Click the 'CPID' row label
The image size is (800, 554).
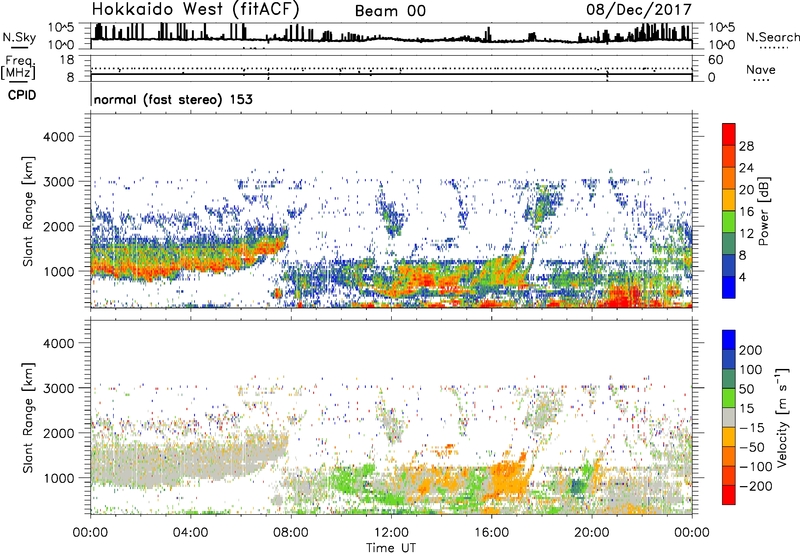22,95
